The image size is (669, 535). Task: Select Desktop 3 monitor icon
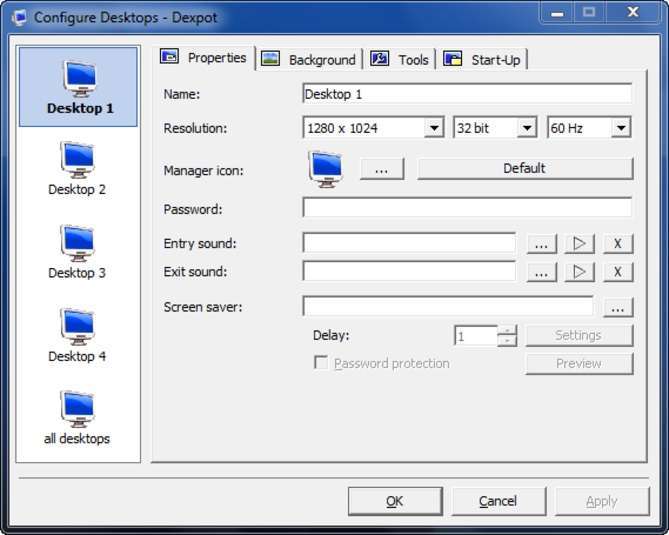77,243
